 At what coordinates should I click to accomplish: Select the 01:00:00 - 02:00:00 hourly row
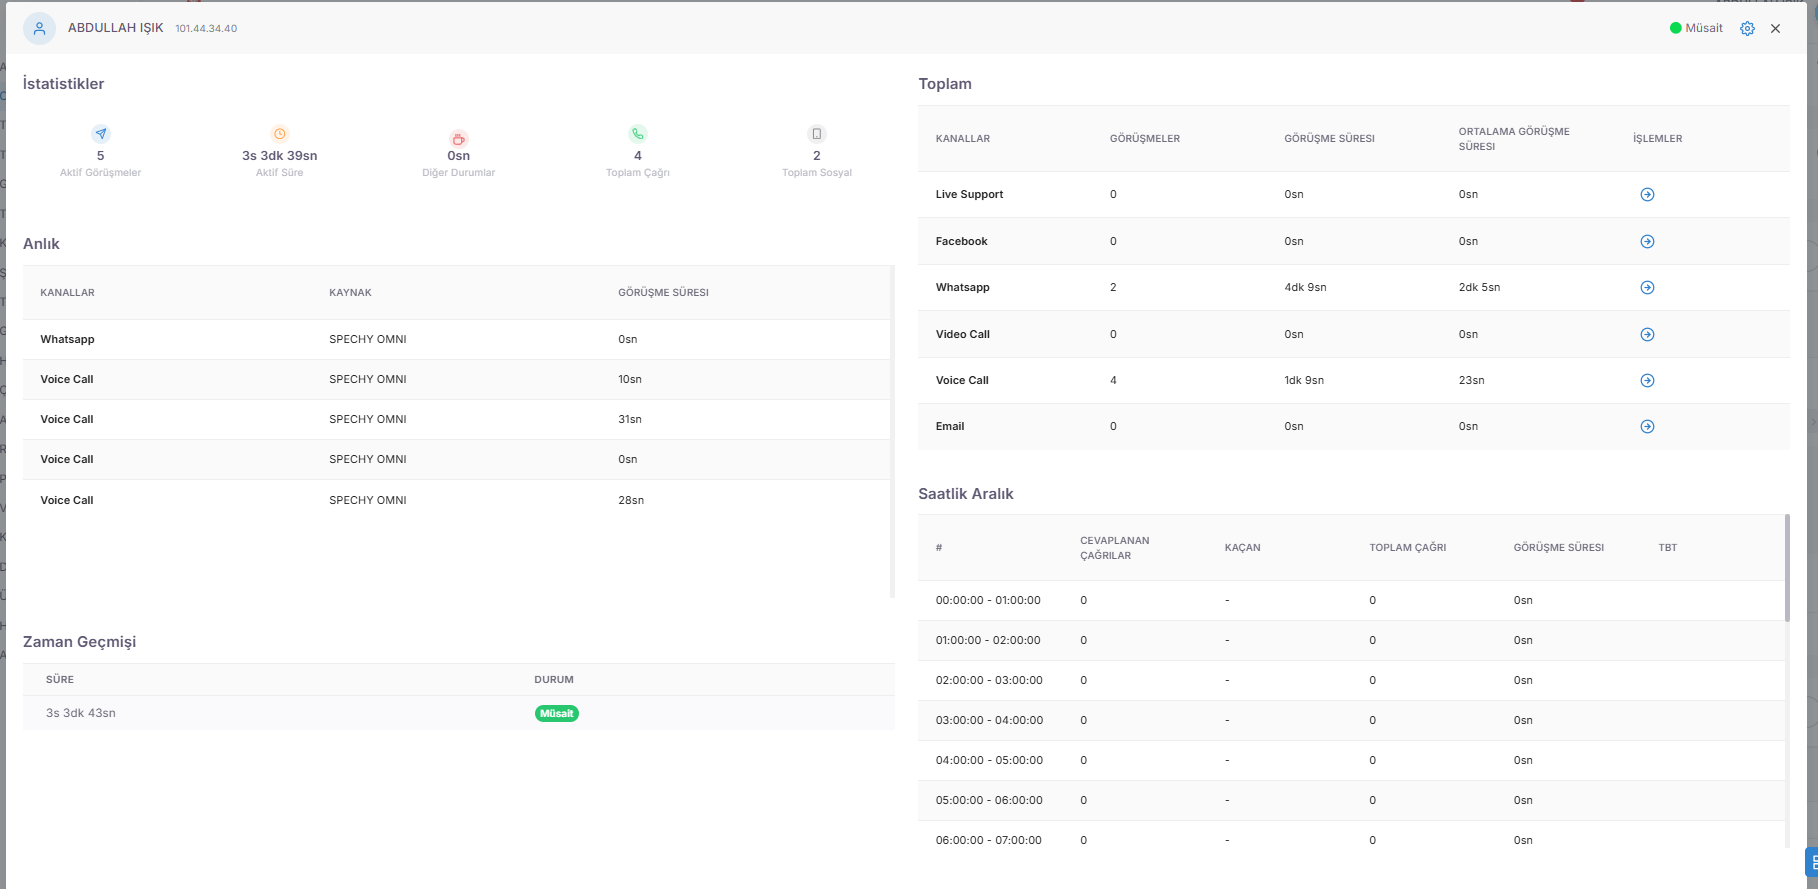tap(1351, 640)
